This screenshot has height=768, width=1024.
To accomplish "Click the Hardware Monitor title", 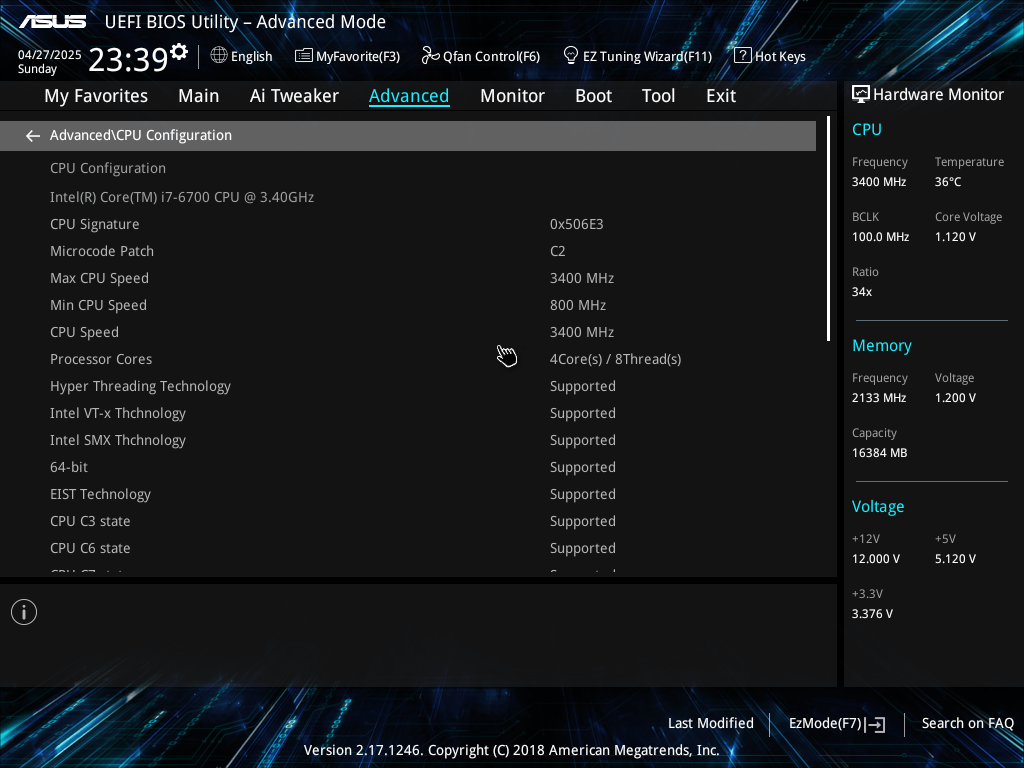I will click(x=938, y=95).
